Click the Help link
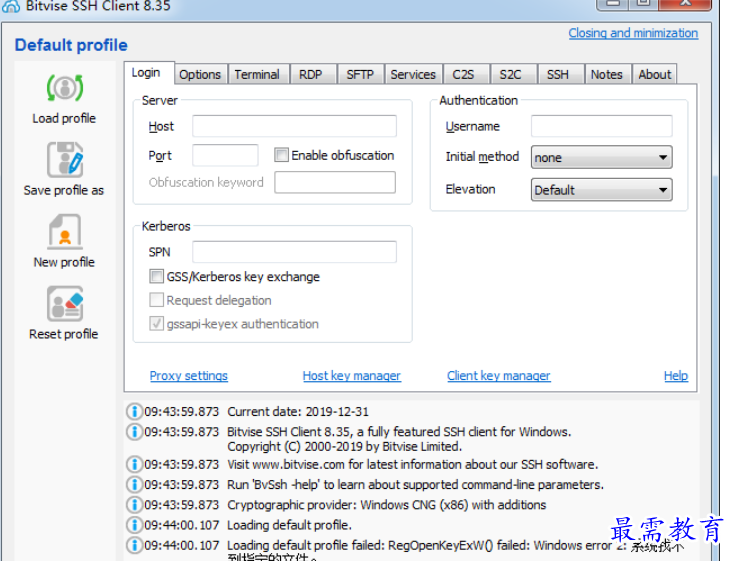Image resolution: width=732 pixels, height=561 pixels. pos(676,376)
